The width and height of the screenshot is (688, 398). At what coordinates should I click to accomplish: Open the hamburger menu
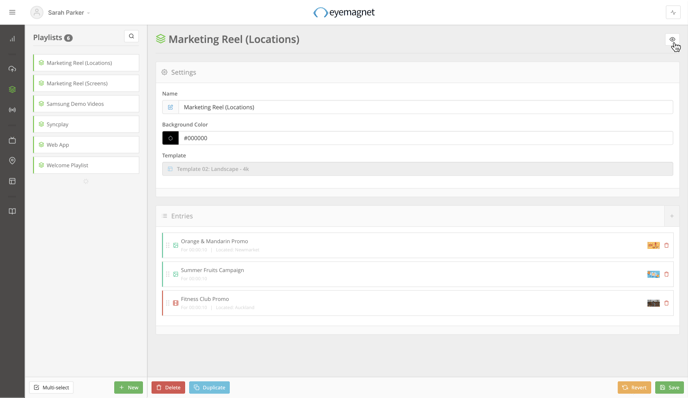tap(12, 12)
